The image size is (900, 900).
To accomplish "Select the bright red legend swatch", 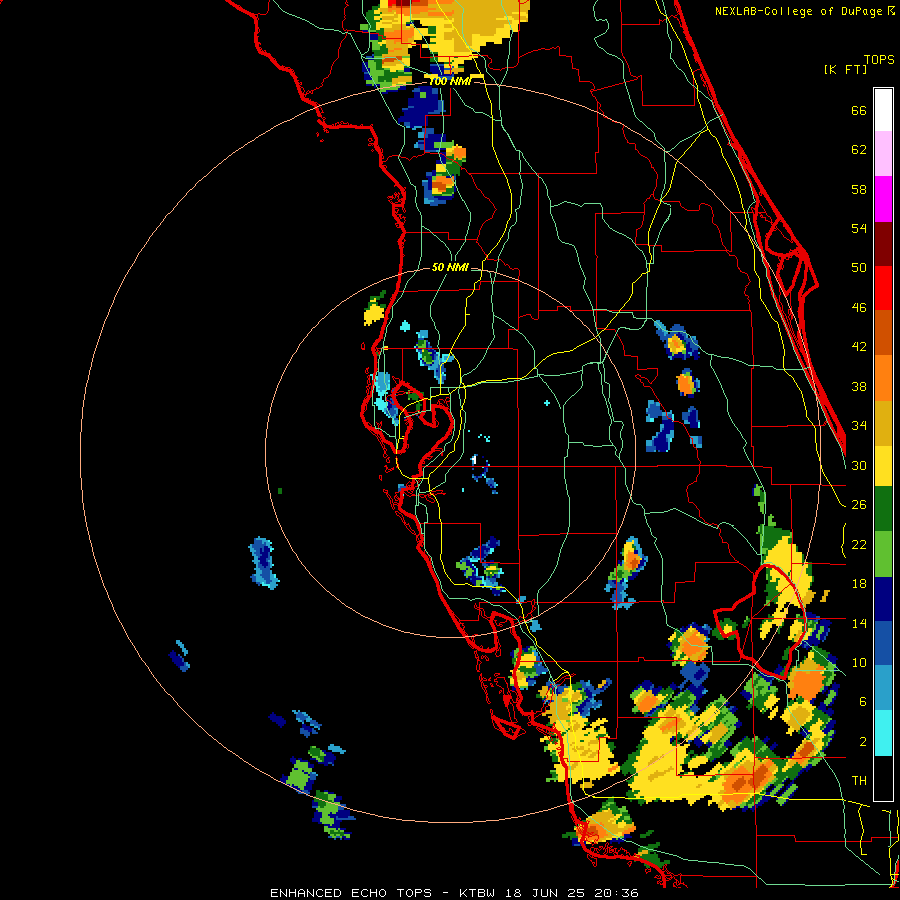I will [883, 288].
